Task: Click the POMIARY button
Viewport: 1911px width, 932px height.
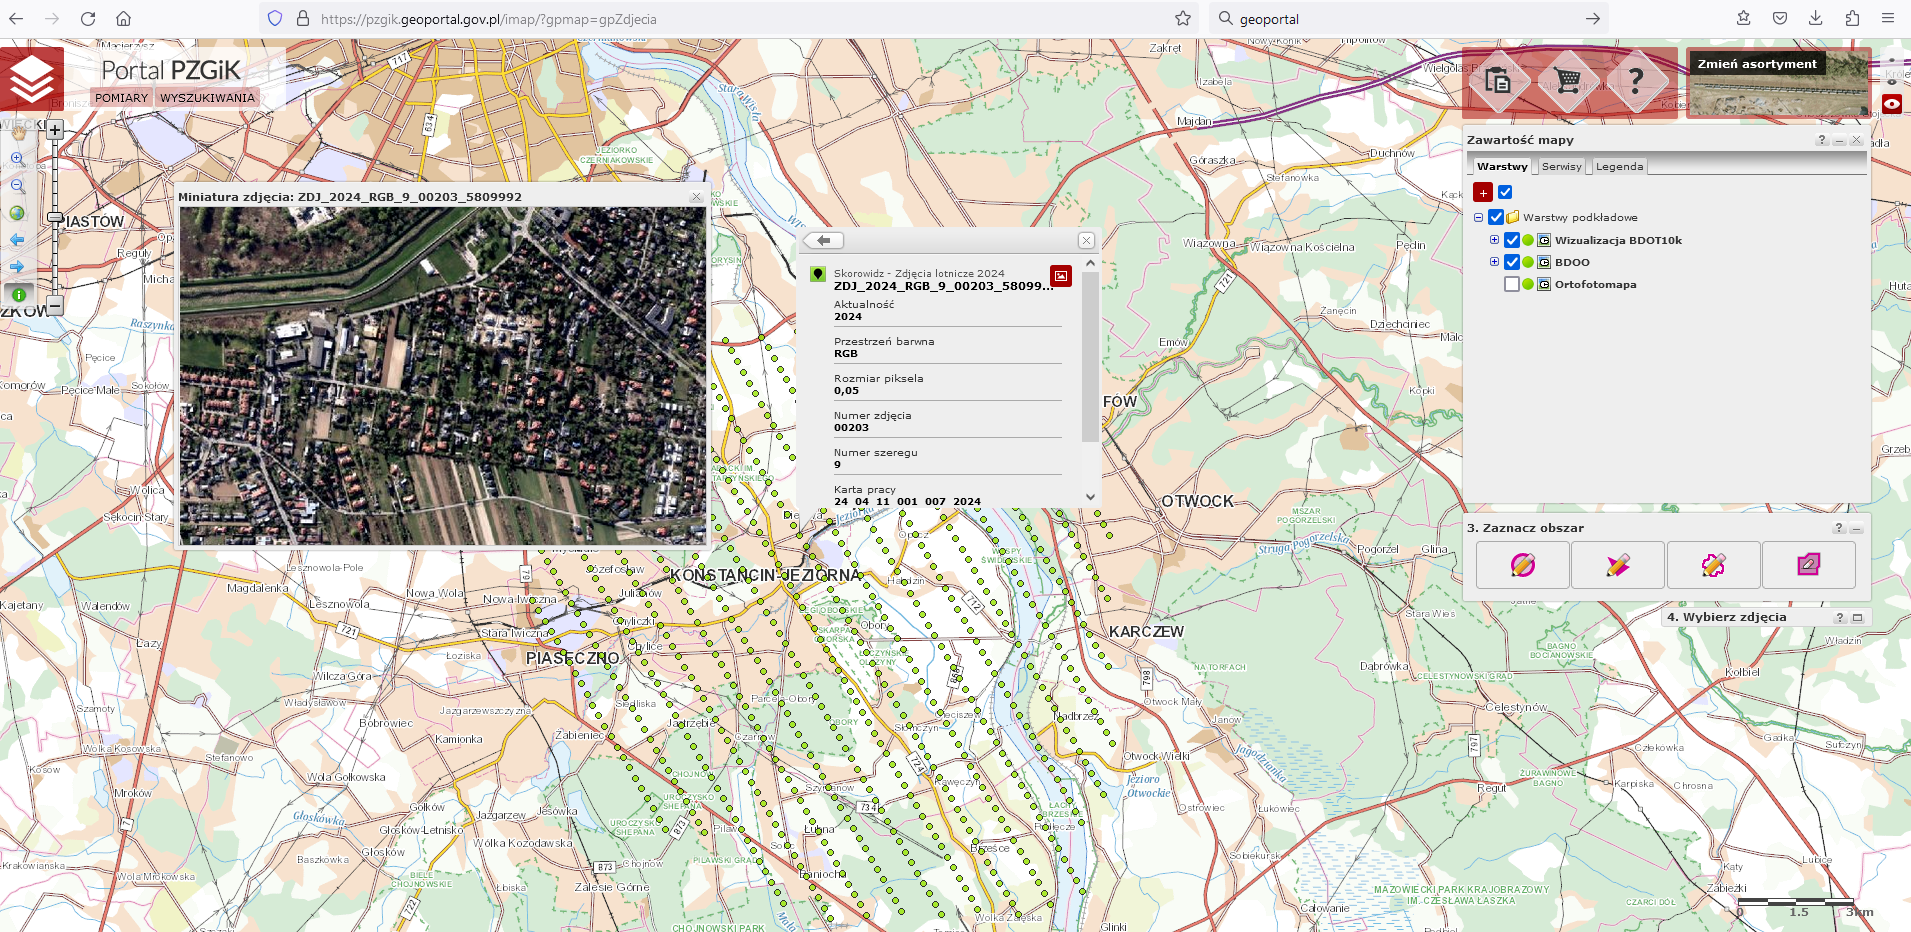Action: [x=121, y=98]
